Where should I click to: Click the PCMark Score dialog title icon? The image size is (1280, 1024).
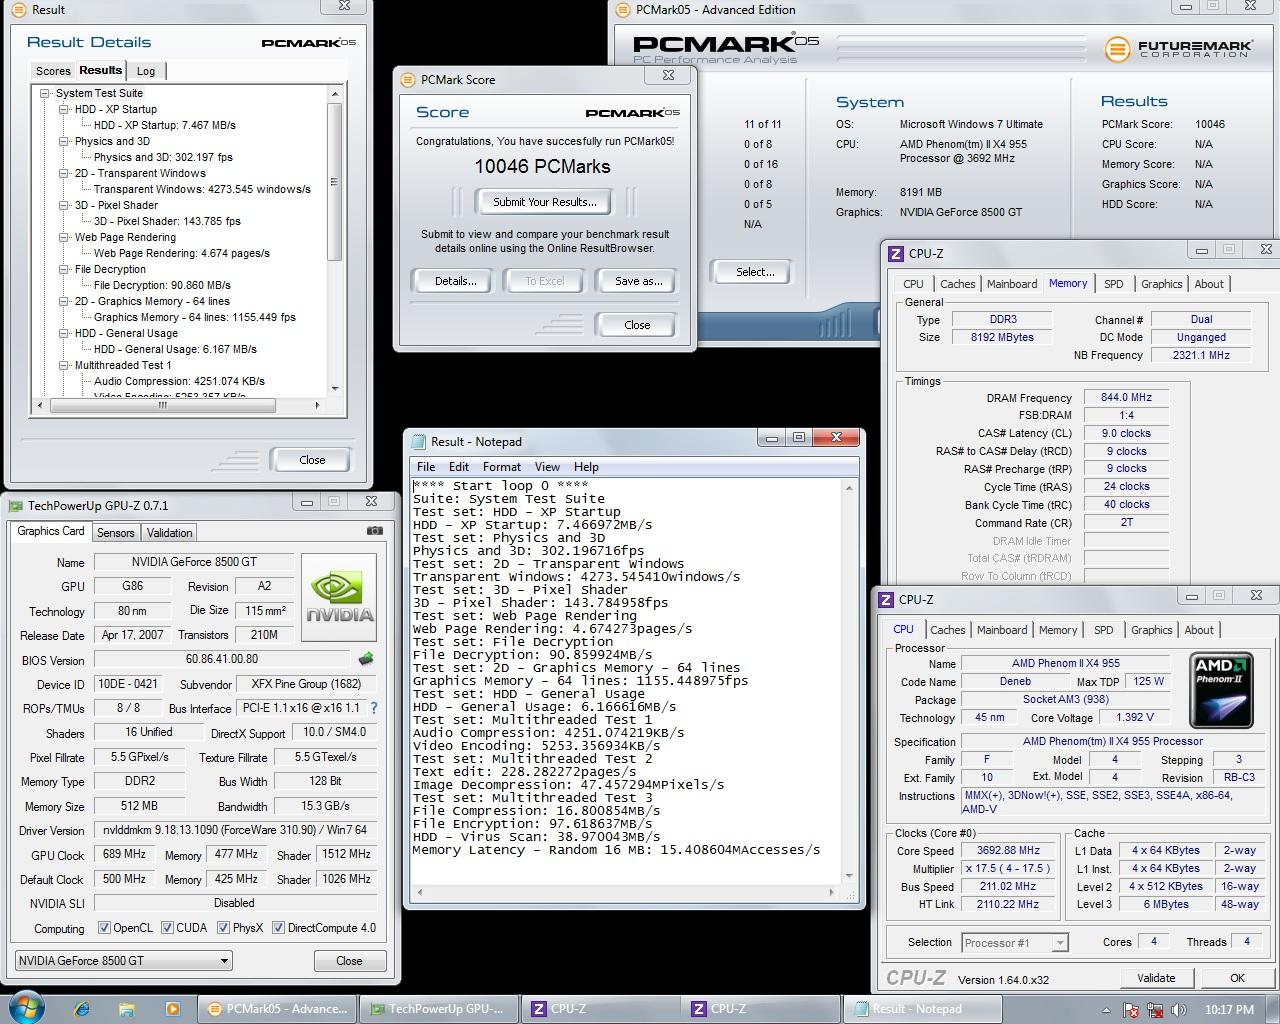tap(407, 80)
